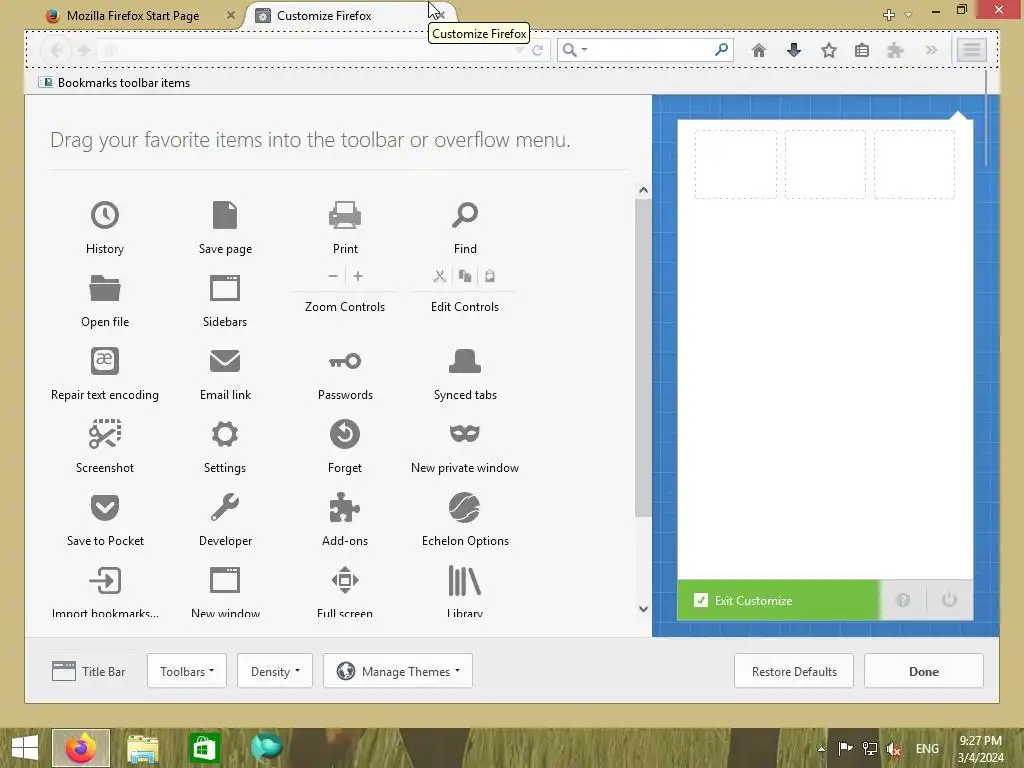Click the cut scissors in Edit Controls
Viewport: 1024px width, 768px height.
coord(440,276)
